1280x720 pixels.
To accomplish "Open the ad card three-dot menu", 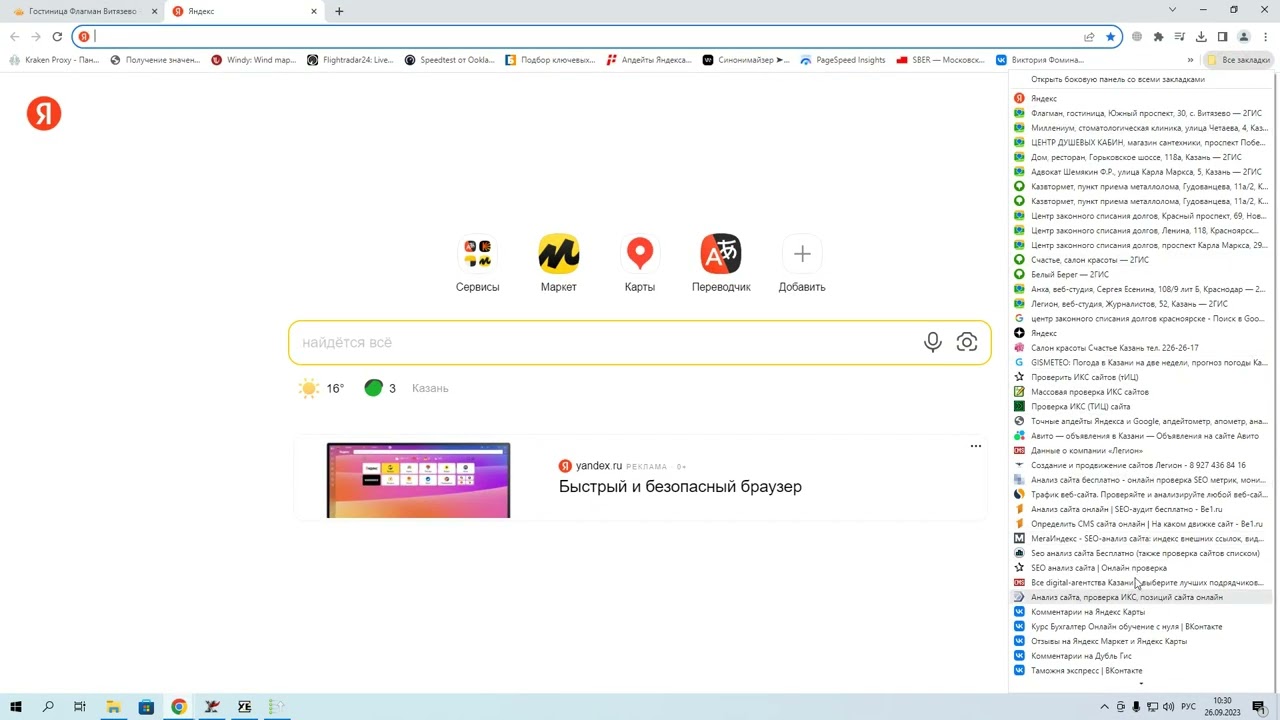I will [976, 446].
